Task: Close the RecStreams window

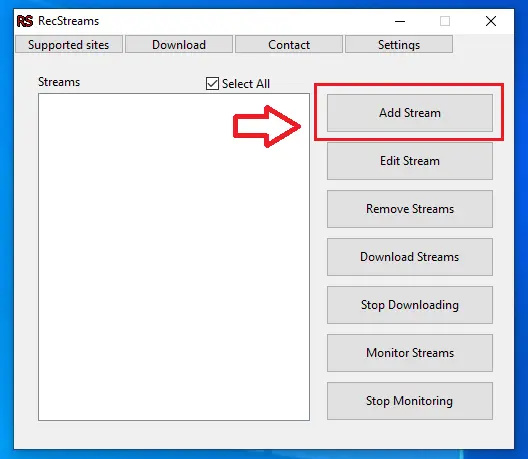Action: click(491, 21)
